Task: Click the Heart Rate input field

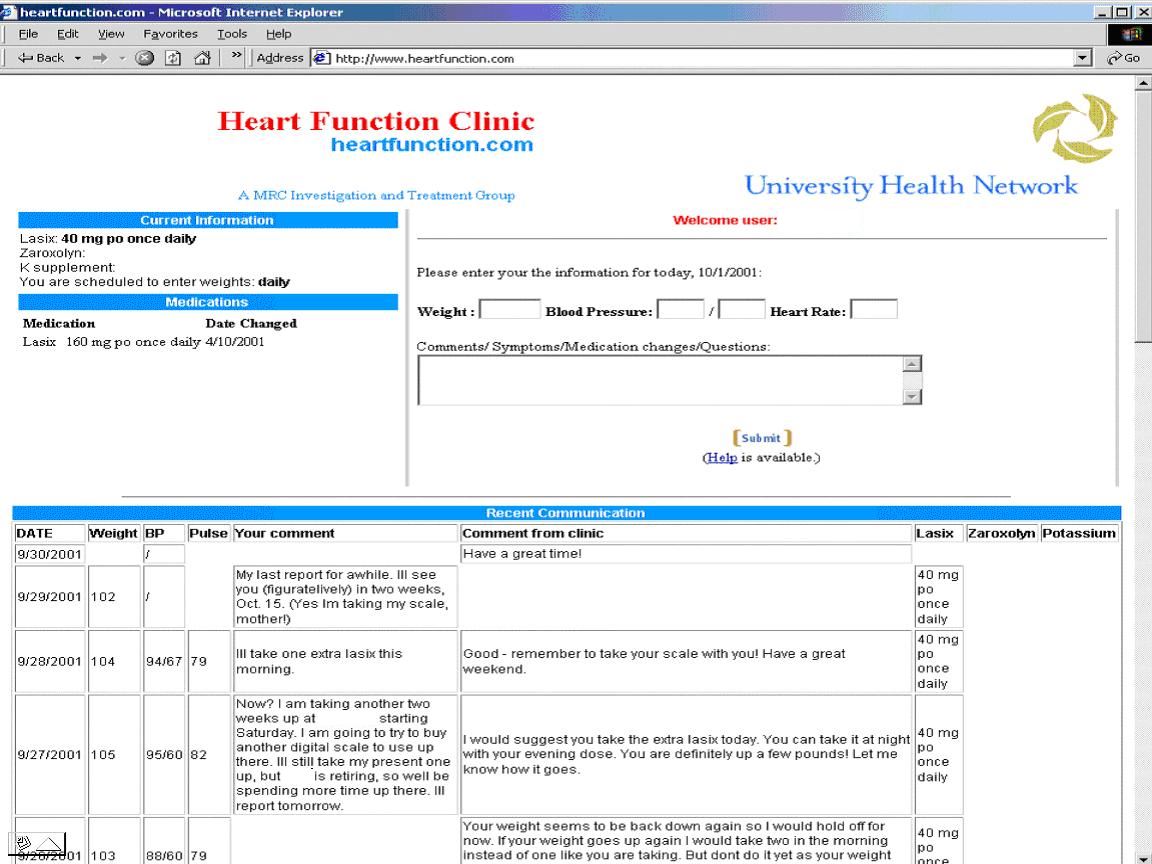Action: point(873,310)
